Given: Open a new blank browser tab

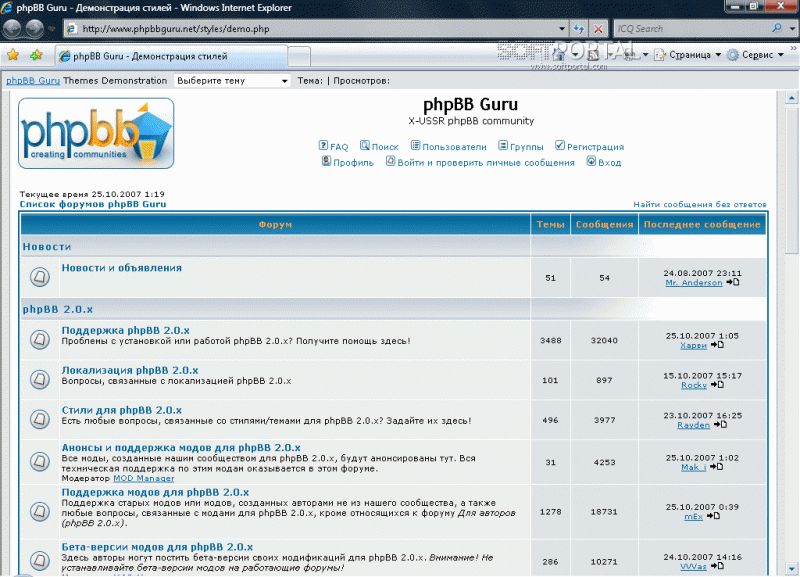Looking at the screenshot, I should [x=299, y=56].
